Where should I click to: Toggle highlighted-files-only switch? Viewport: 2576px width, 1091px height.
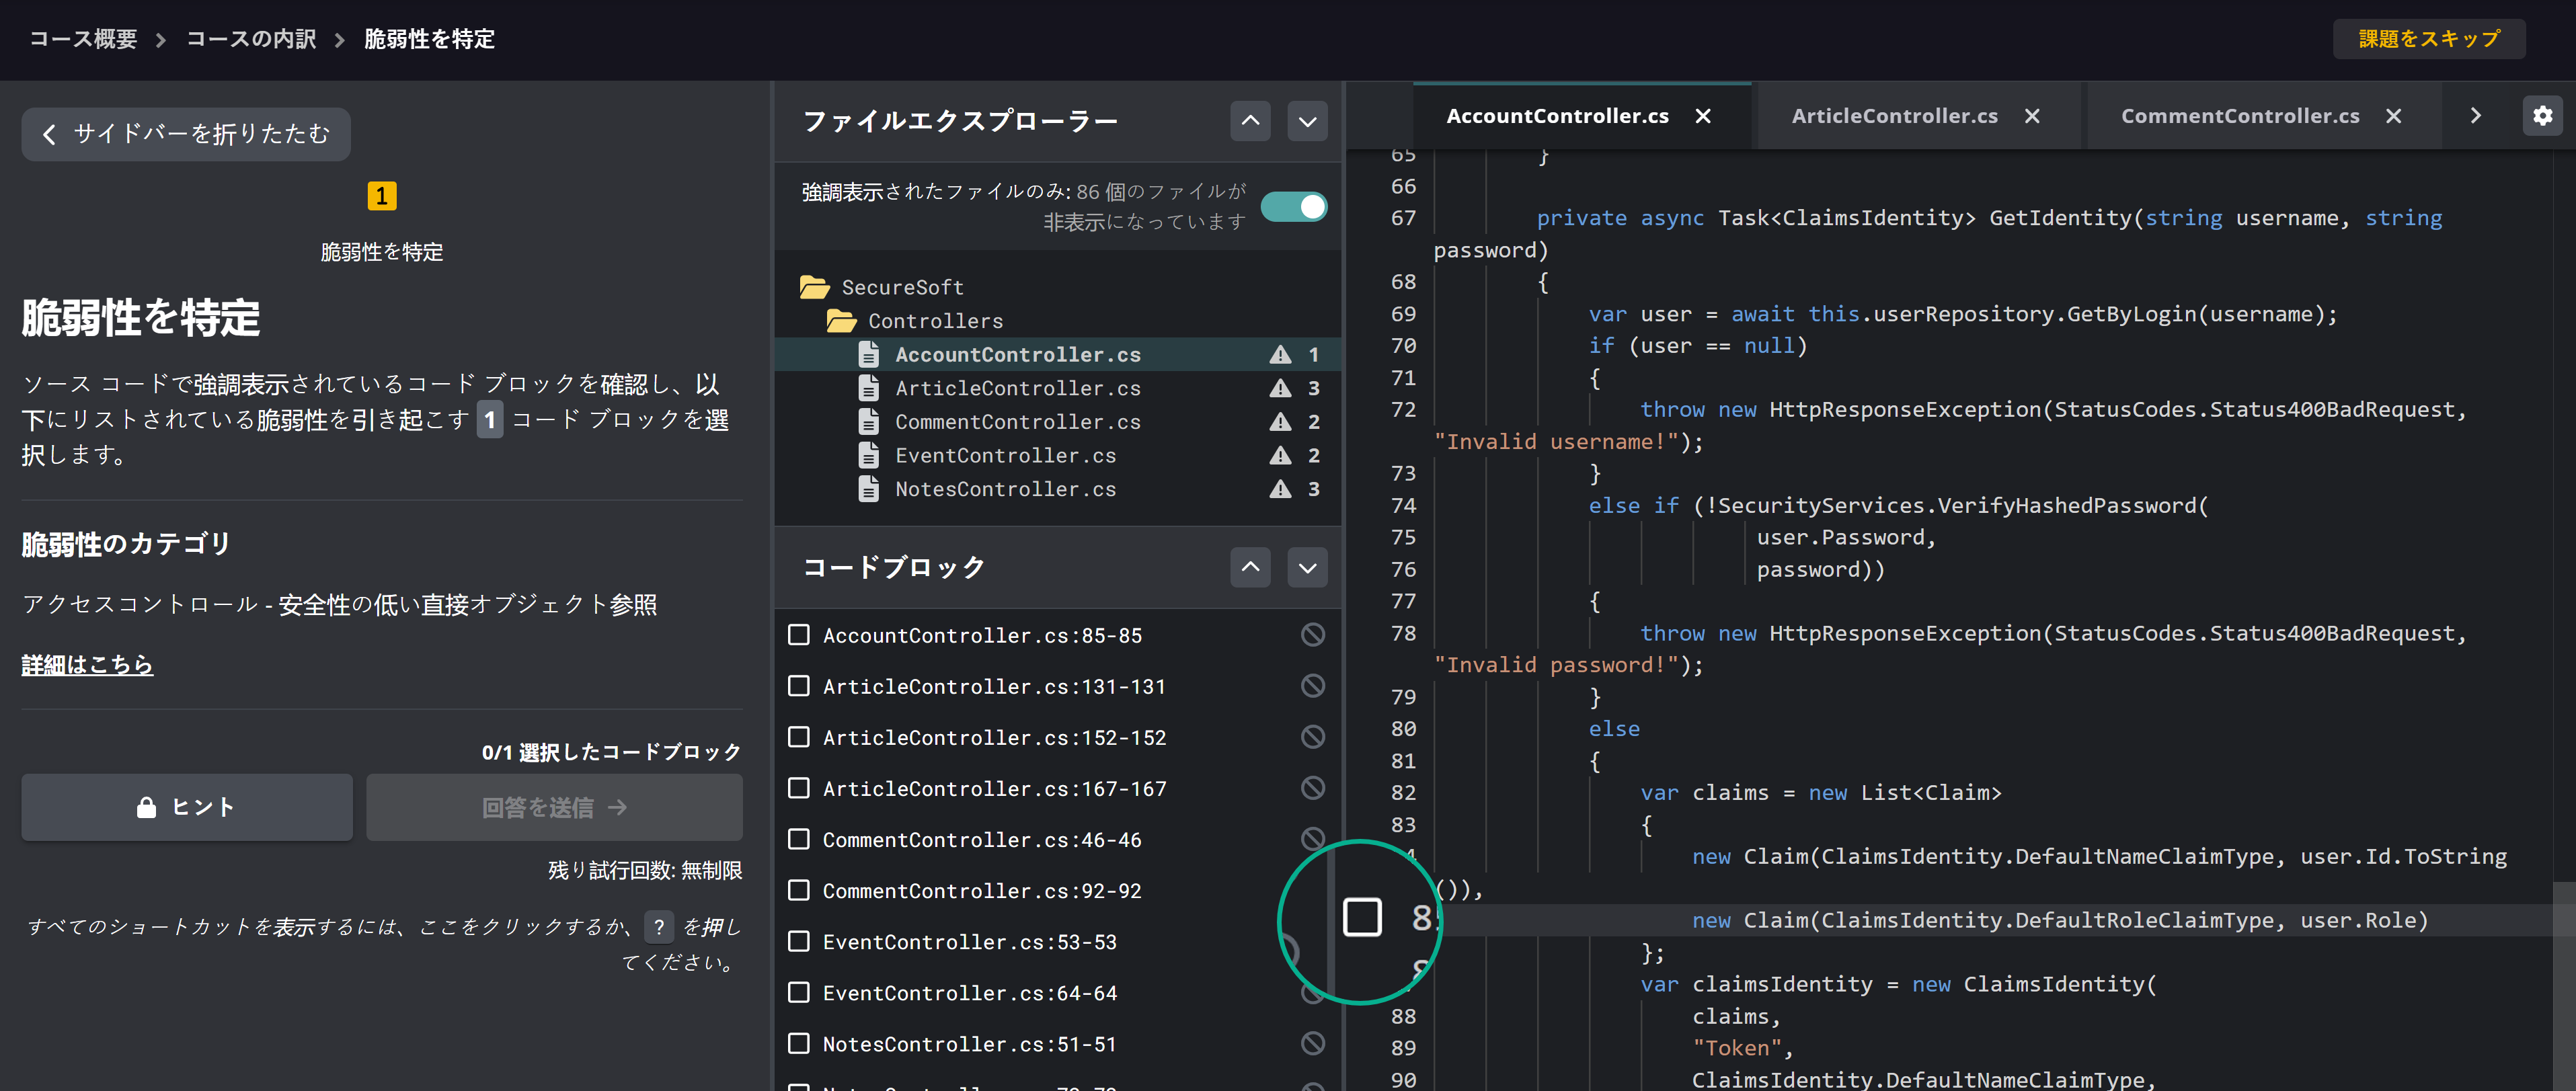(x=1293, y=207)
